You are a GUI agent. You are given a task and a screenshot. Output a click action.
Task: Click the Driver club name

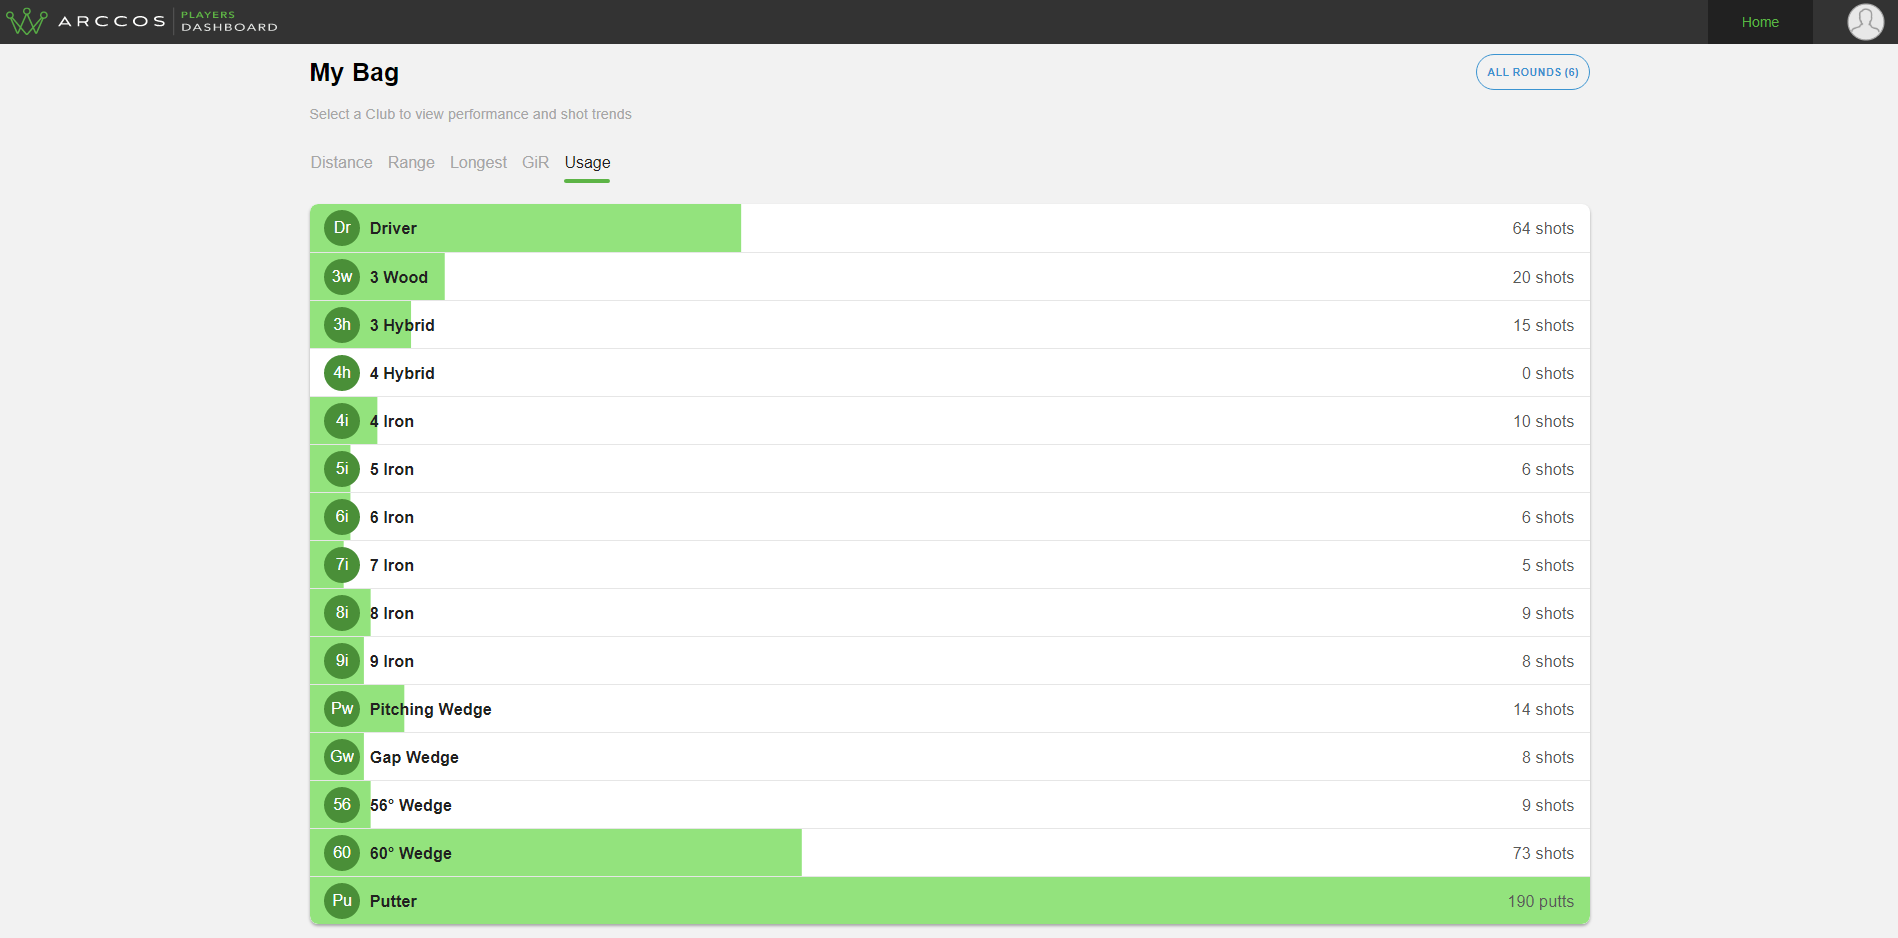pyautogui.click(x=393, y=228)
